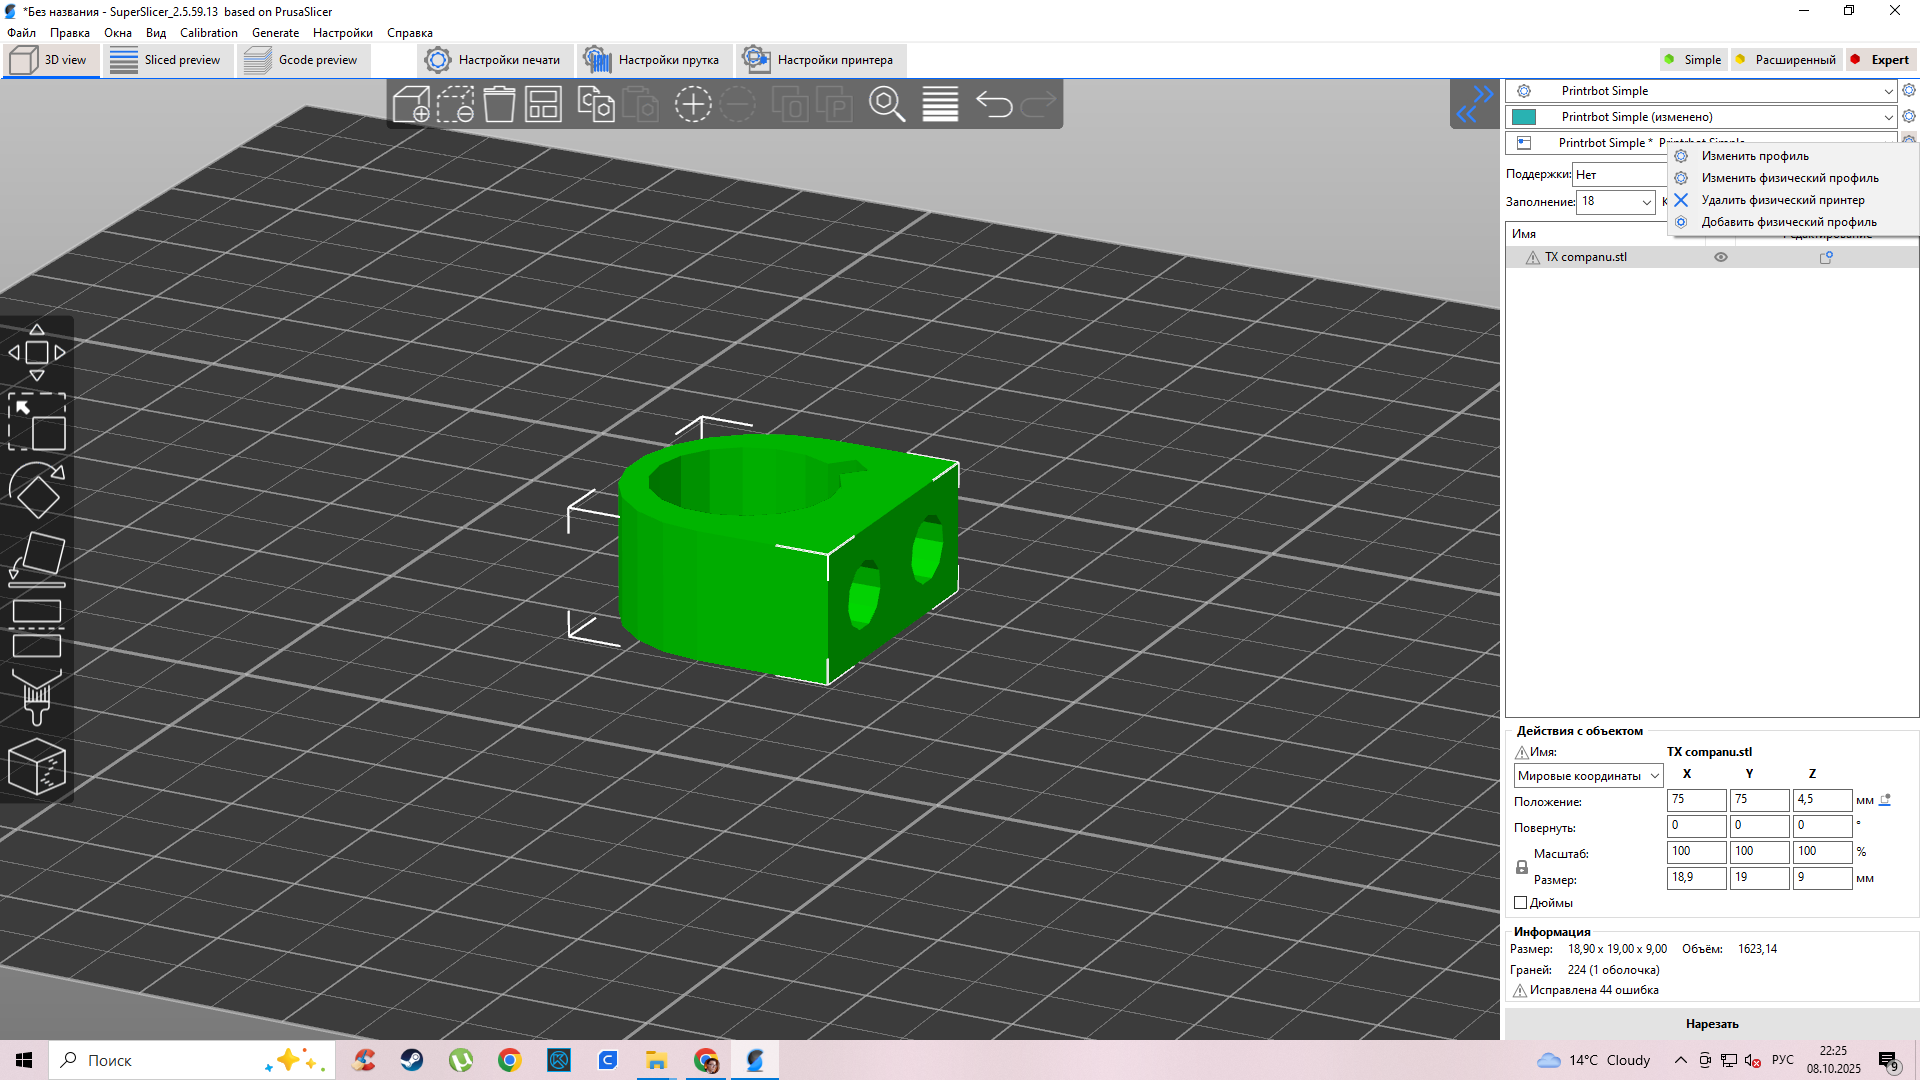Click the Search magnifier toolbar icon
This screenshot has width=1920, height=1080.
click(886, 104)
